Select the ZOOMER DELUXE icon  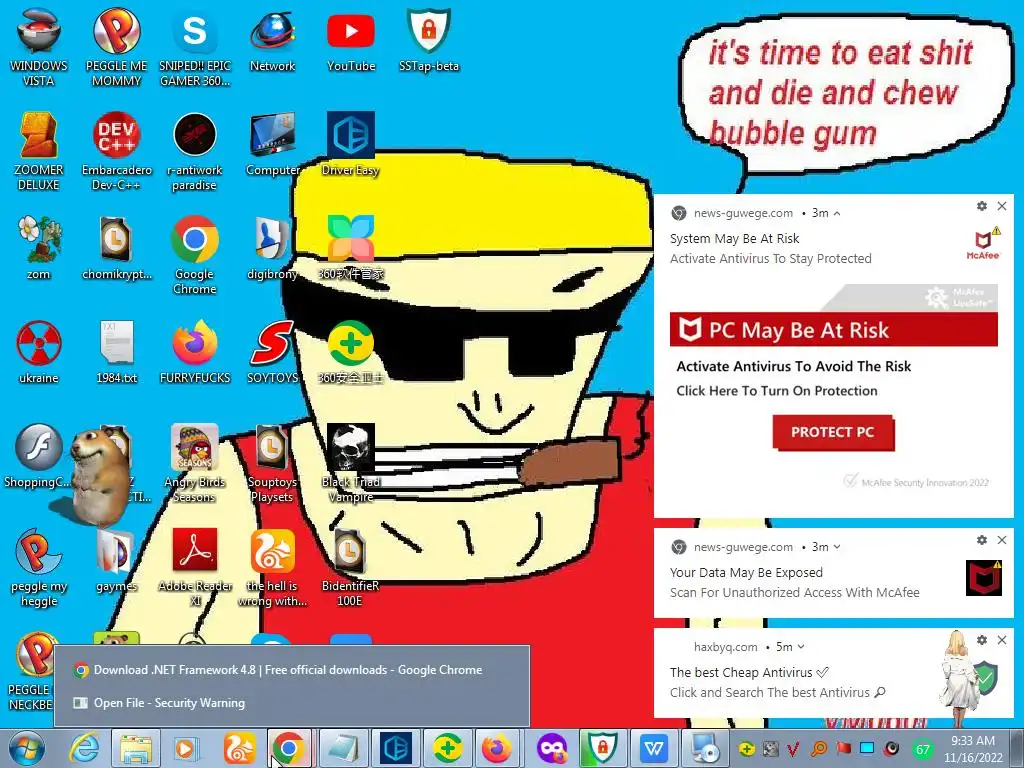pyautogui.click(x=39, y=152)
